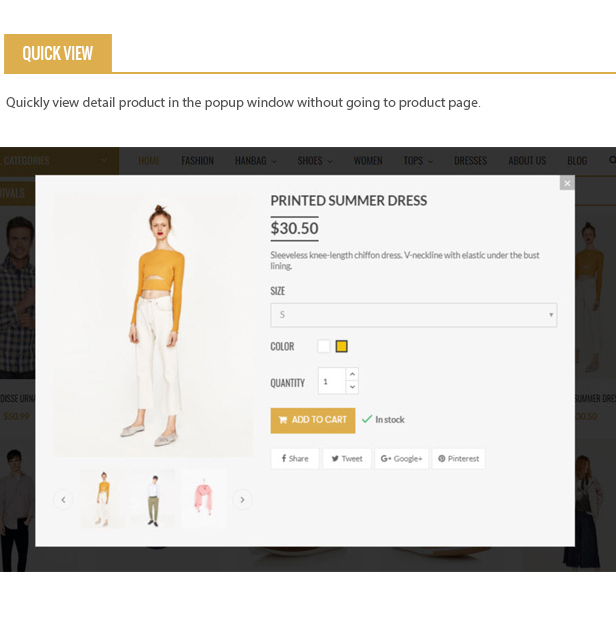616x638 pixels.
Task: Select the pink scarf thumbnail
Action: coord(204,498)
